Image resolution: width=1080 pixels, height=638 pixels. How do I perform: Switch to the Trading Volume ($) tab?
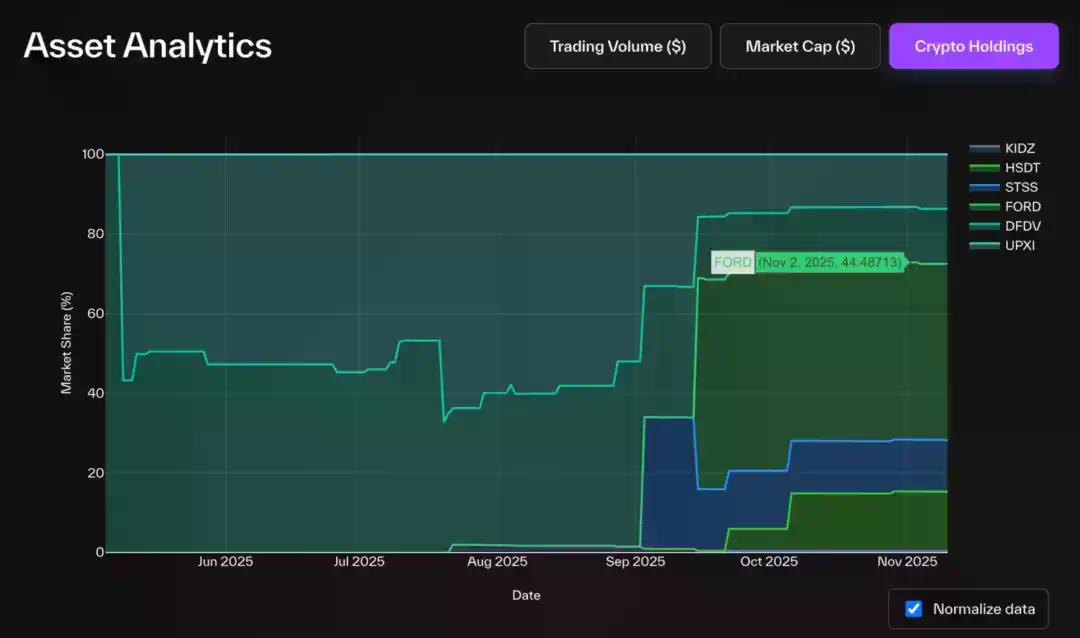(x=617, y=46)
